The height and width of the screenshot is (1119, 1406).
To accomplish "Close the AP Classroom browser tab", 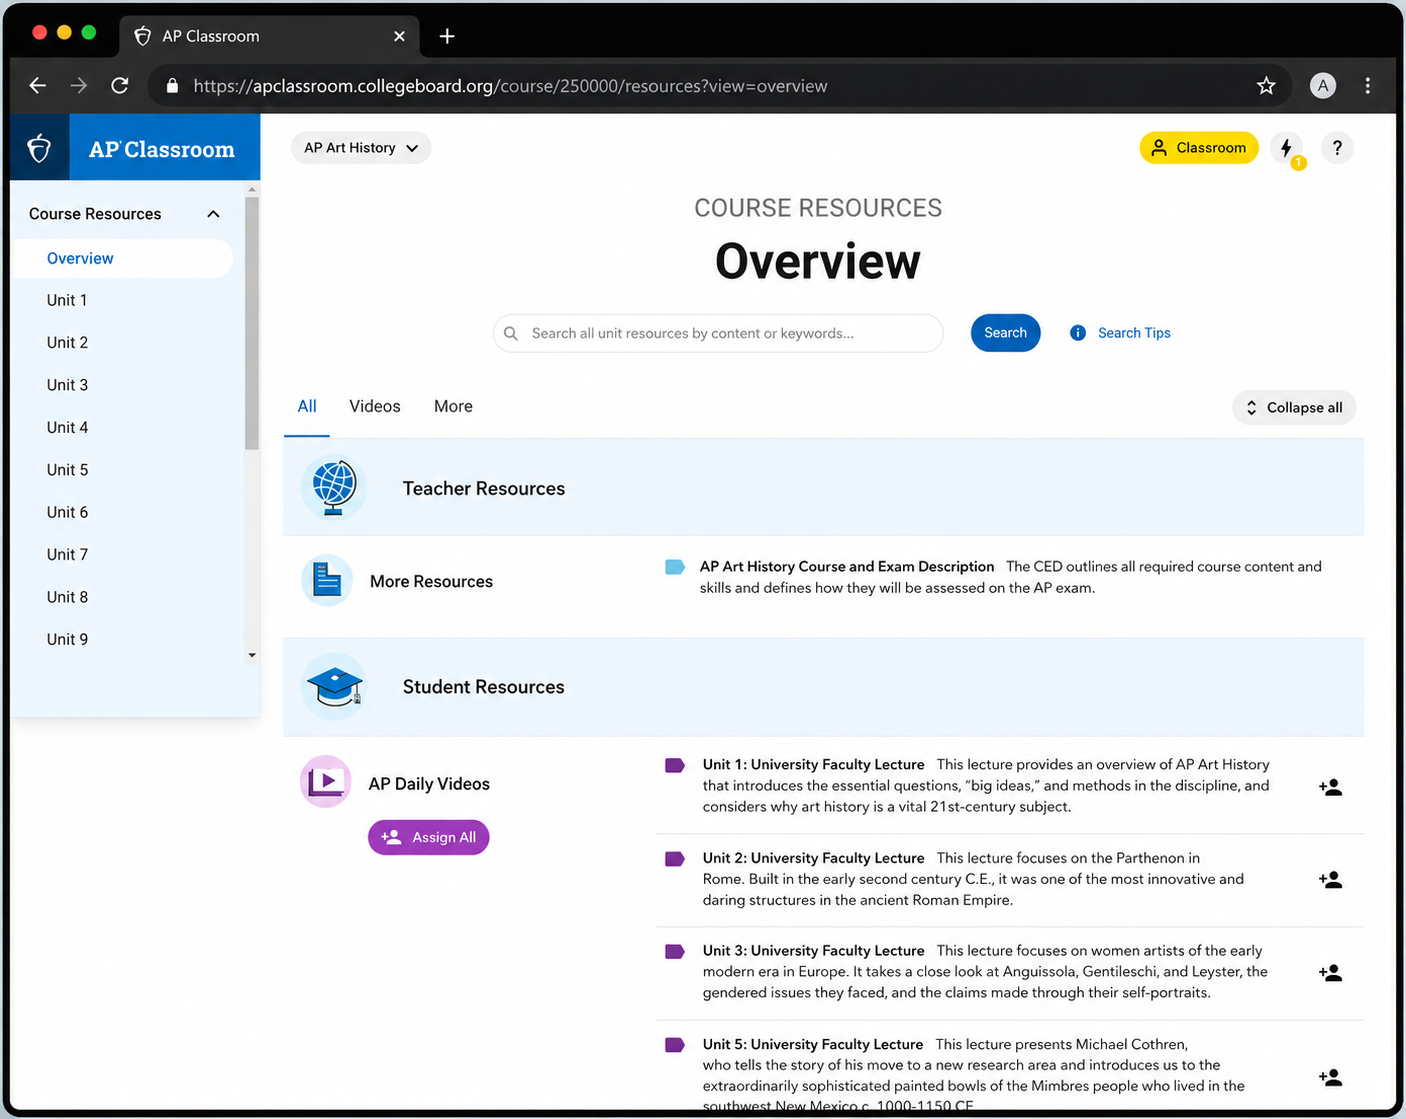I will (x=399, y=36).
